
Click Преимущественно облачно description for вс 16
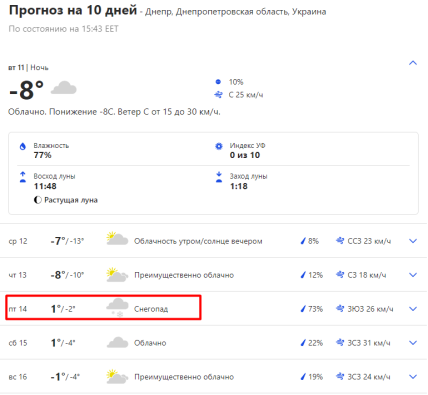(x=184, y=377)
